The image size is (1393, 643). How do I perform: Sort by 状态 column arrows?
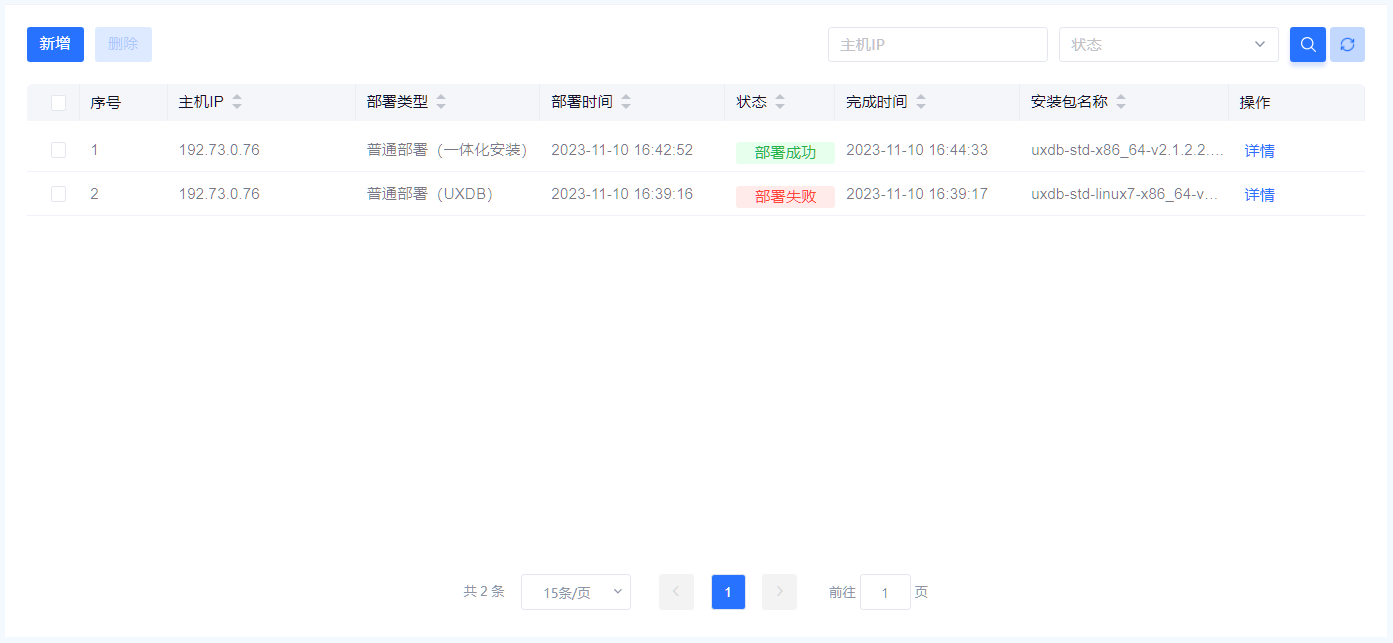(780, 102)
